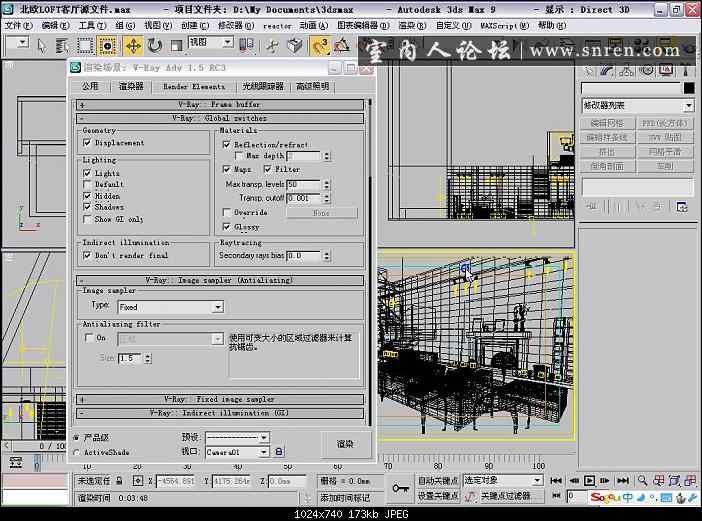Collapse V-Ray Indirect illumination (GI) rollout

point(220,413)
